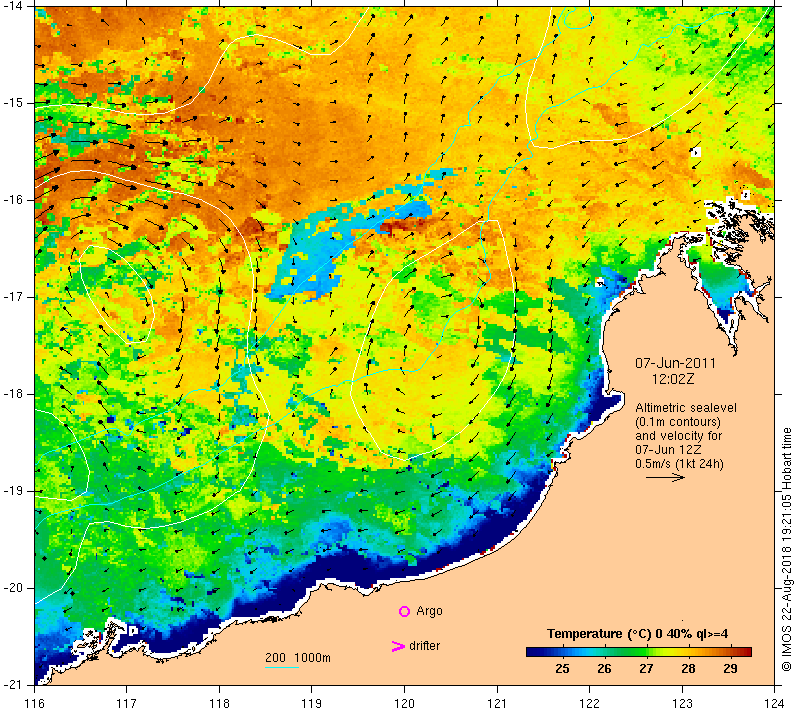Click the '-19' latitude axis label

(12, 491)
